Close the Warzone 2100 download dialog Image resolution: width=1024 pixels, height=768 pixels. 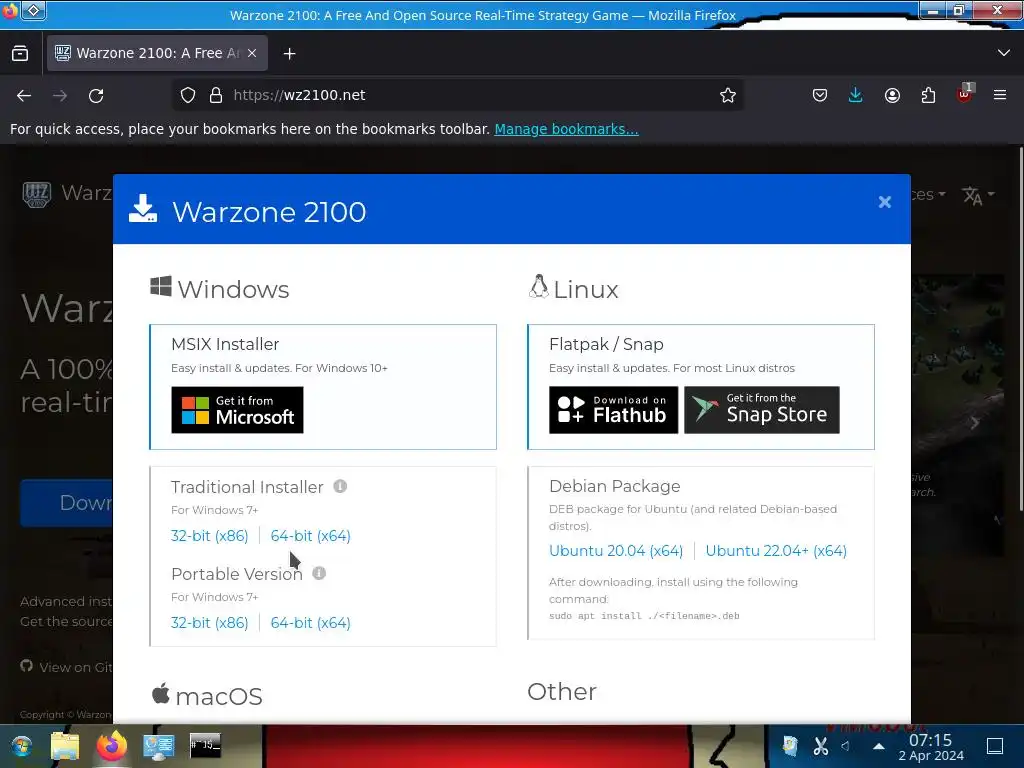click(x=884, y=202)
